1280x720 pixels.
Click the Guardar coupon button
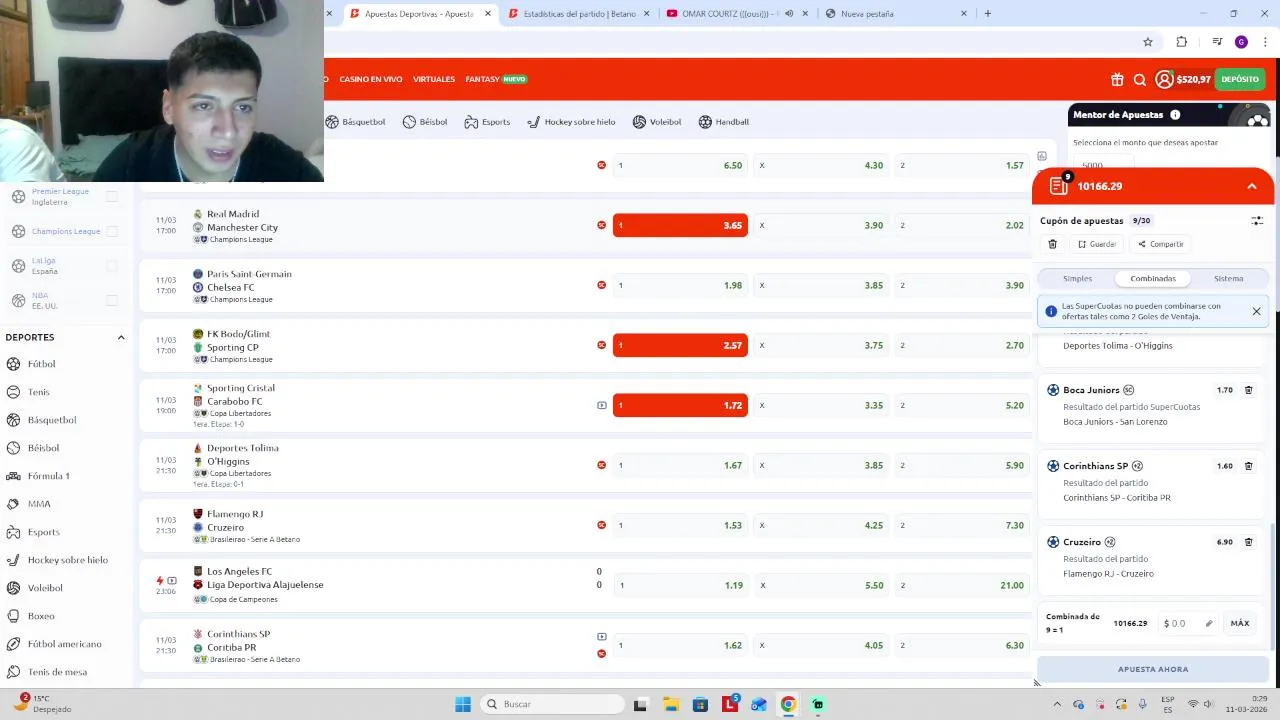click(x=1097, y=244)
